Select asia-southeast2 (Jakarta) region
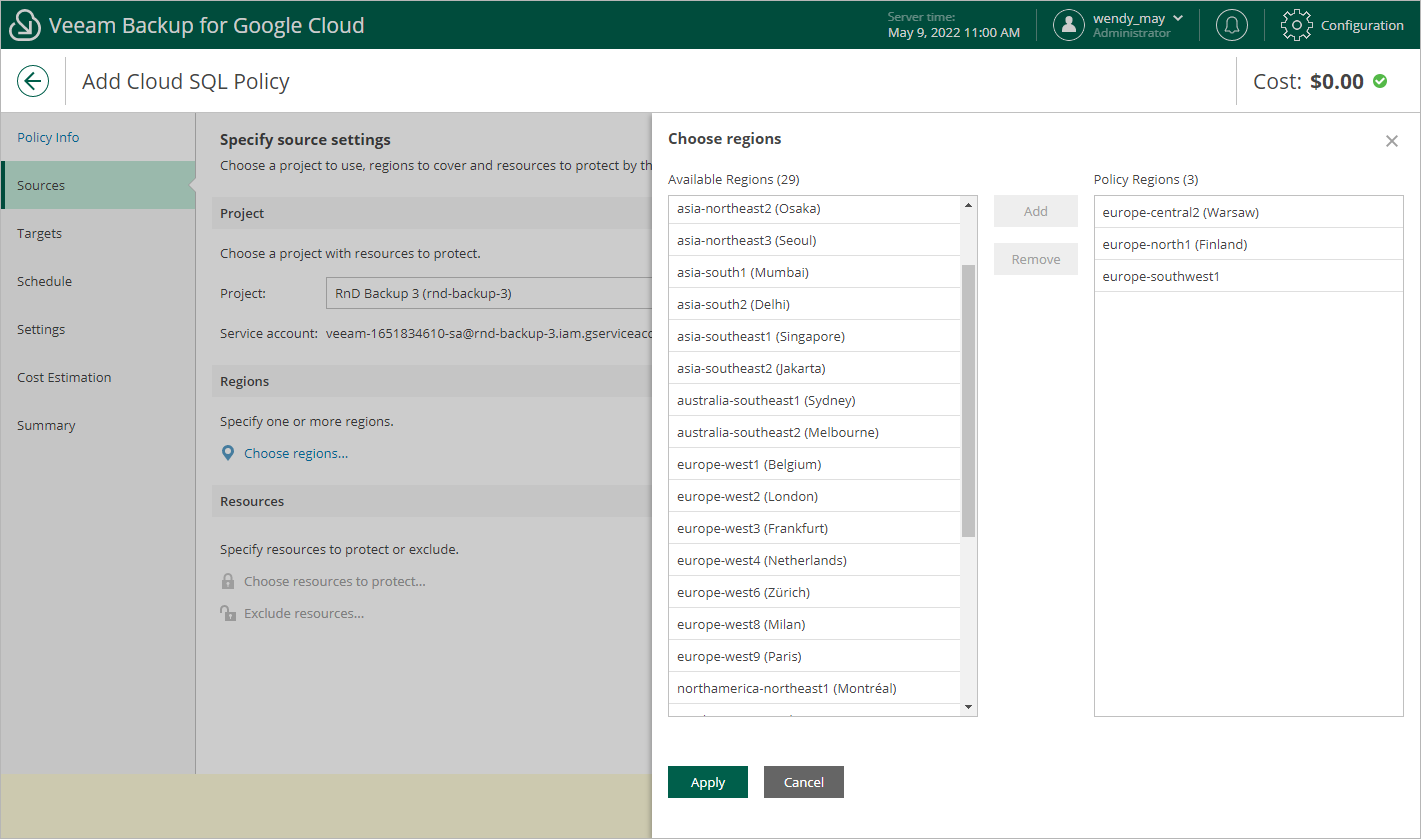 814,368
